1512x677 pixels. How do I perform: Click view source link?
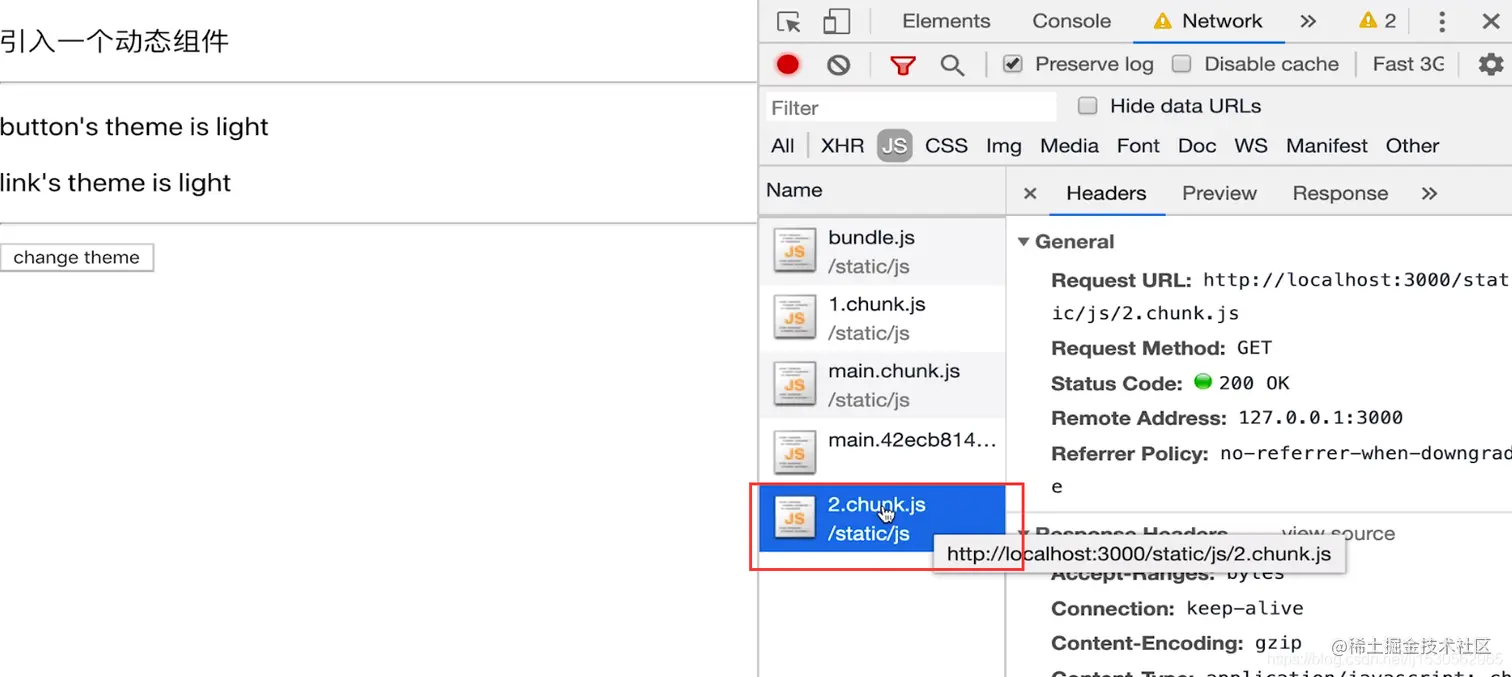click(1338, 533)
